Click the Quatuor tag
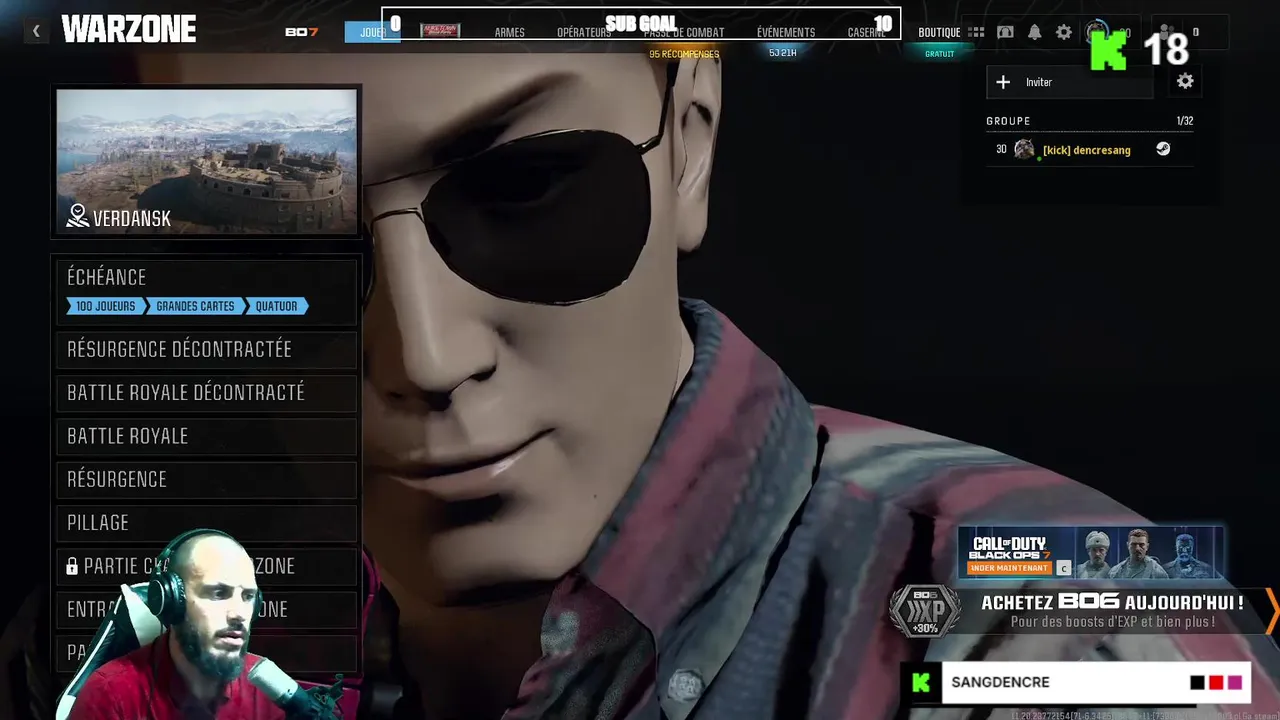Image resolution: width=1280 pixels, height=720 pixels. [277, 306]
